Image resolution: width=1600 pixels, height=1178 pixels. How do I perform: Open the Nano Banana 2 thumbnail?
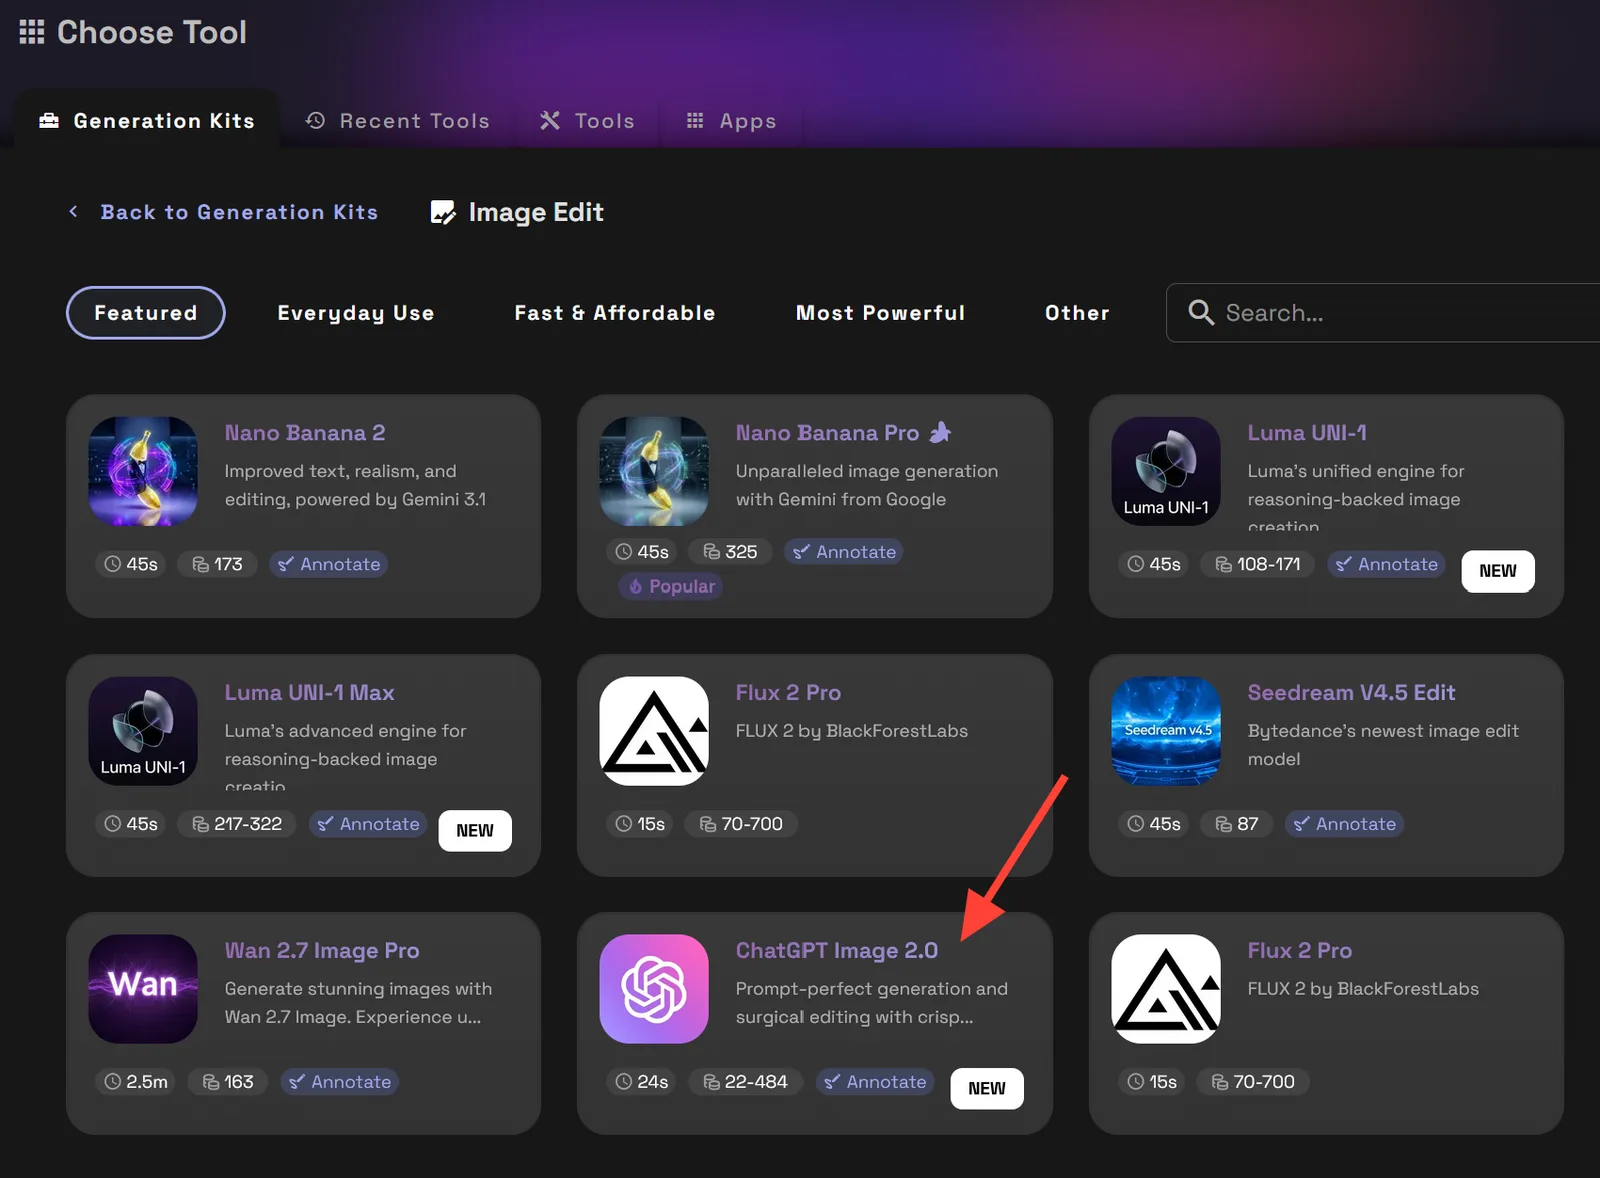pyautogui.click(x=143, y=471)
